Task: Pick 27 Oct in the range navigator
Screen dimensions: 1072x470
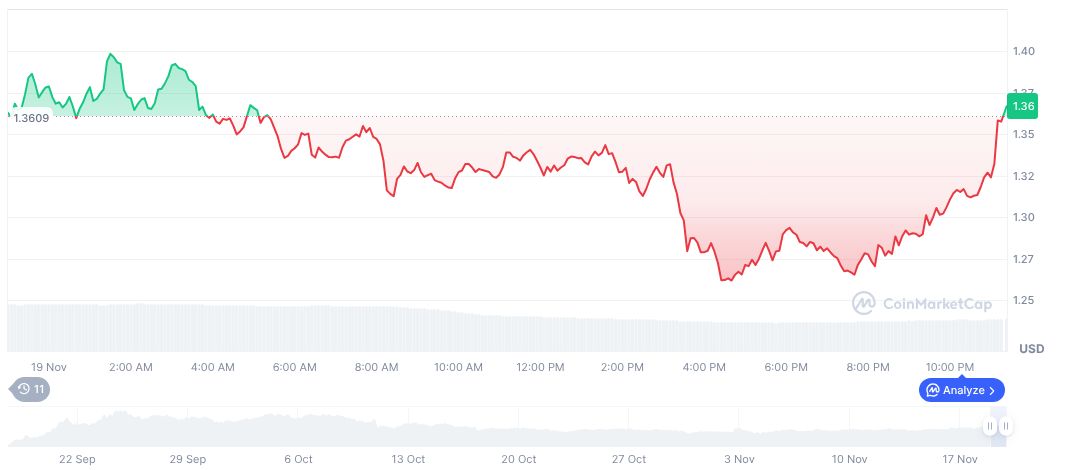Action: coord(629,459)
